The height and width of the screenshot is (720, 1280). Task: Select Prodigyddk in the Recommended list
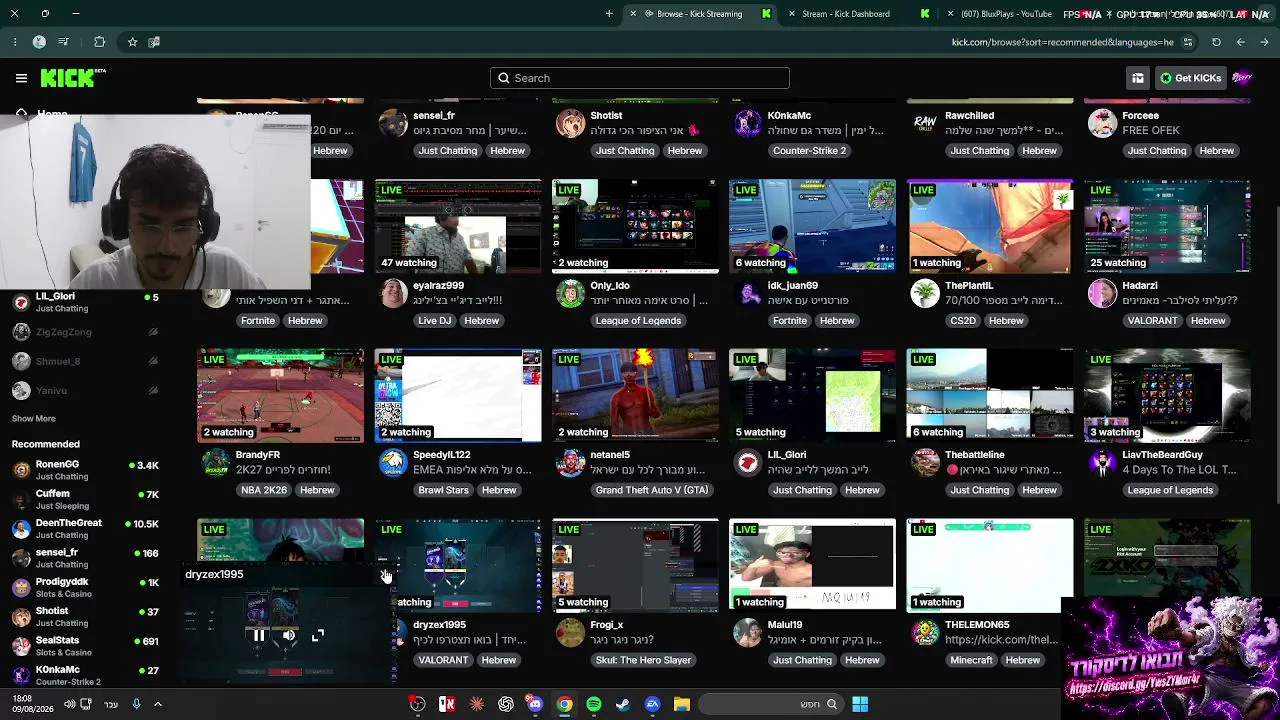[85, 587]
